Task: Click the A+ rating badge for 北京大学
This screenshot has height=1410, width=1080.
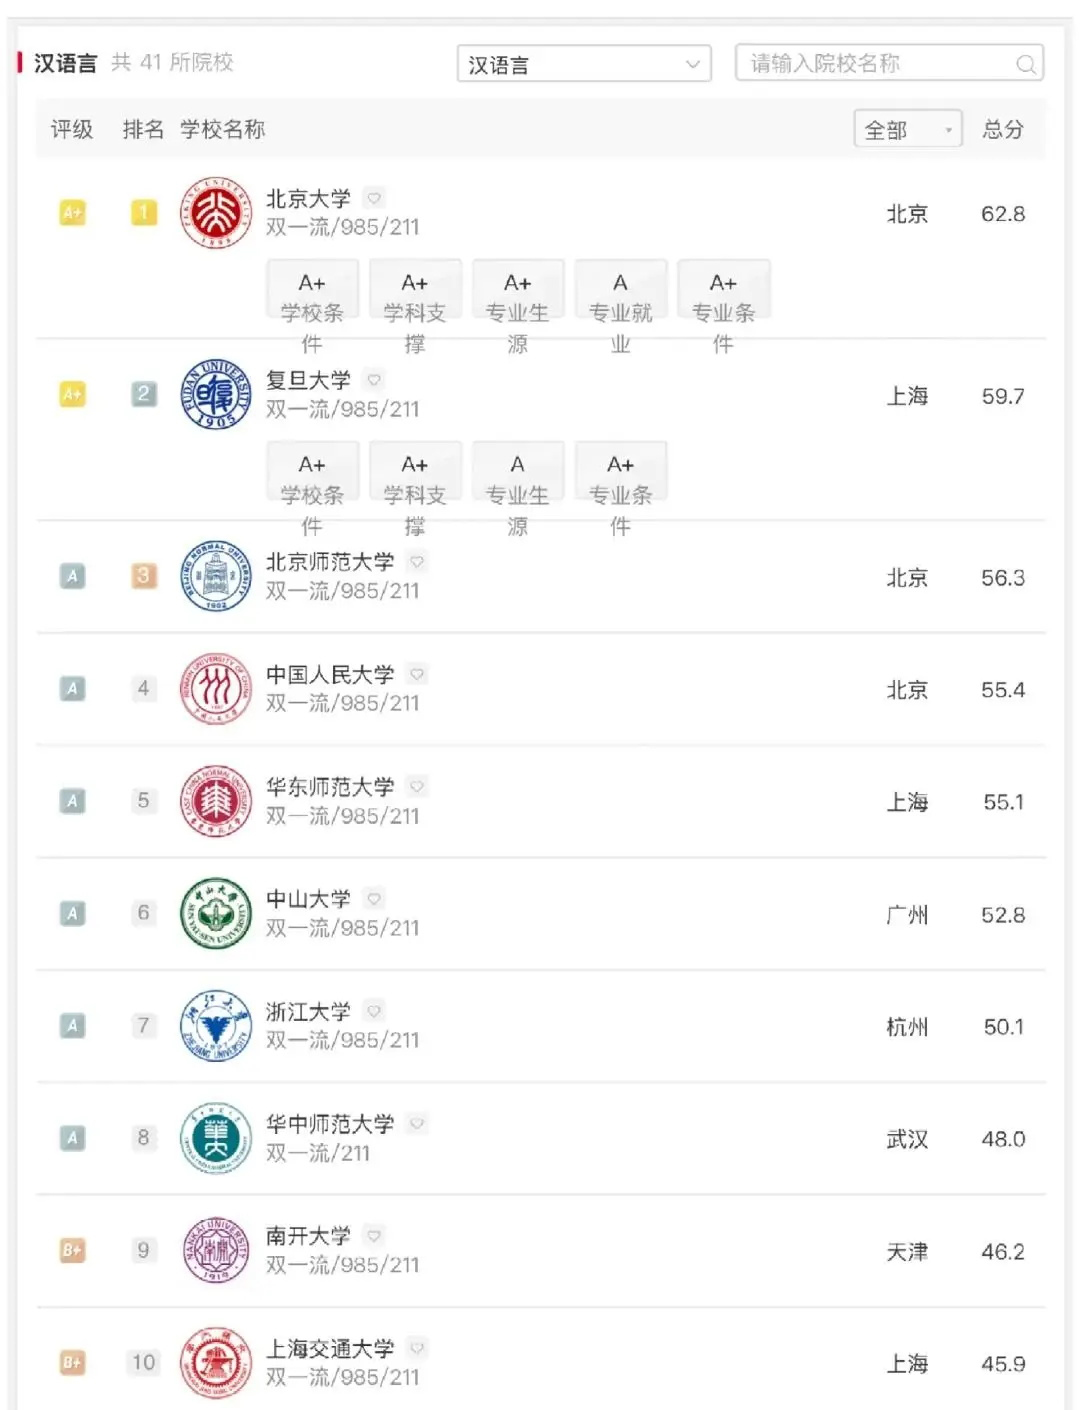Action: pos(71,211)
